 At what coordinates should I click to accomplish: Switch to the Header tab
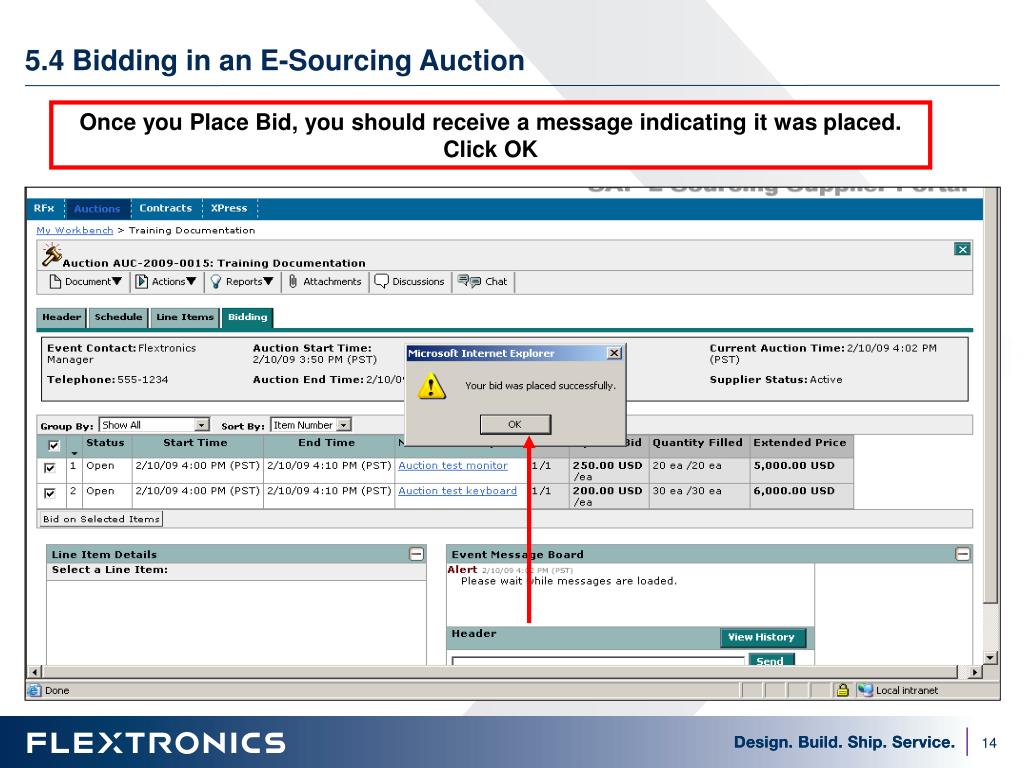(x=61, y=317)
